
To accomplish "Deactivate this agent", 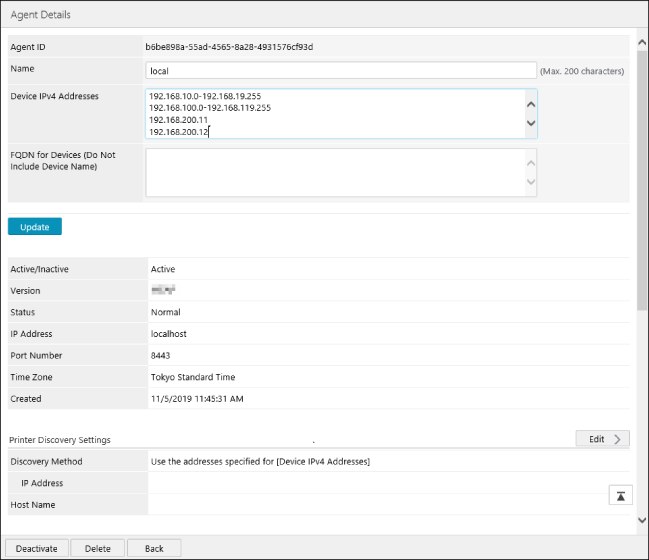I will 36,548.
